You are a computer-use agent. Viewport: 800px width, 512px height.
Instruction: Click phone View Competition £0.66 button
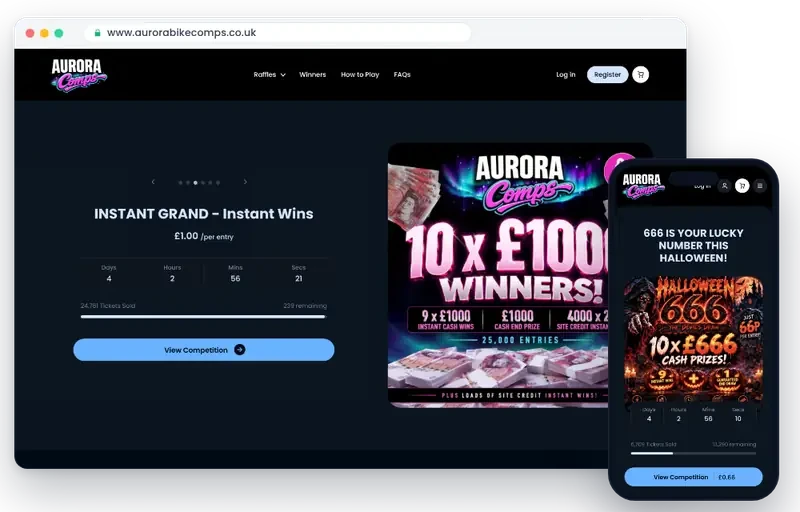[x=693, y=477]
